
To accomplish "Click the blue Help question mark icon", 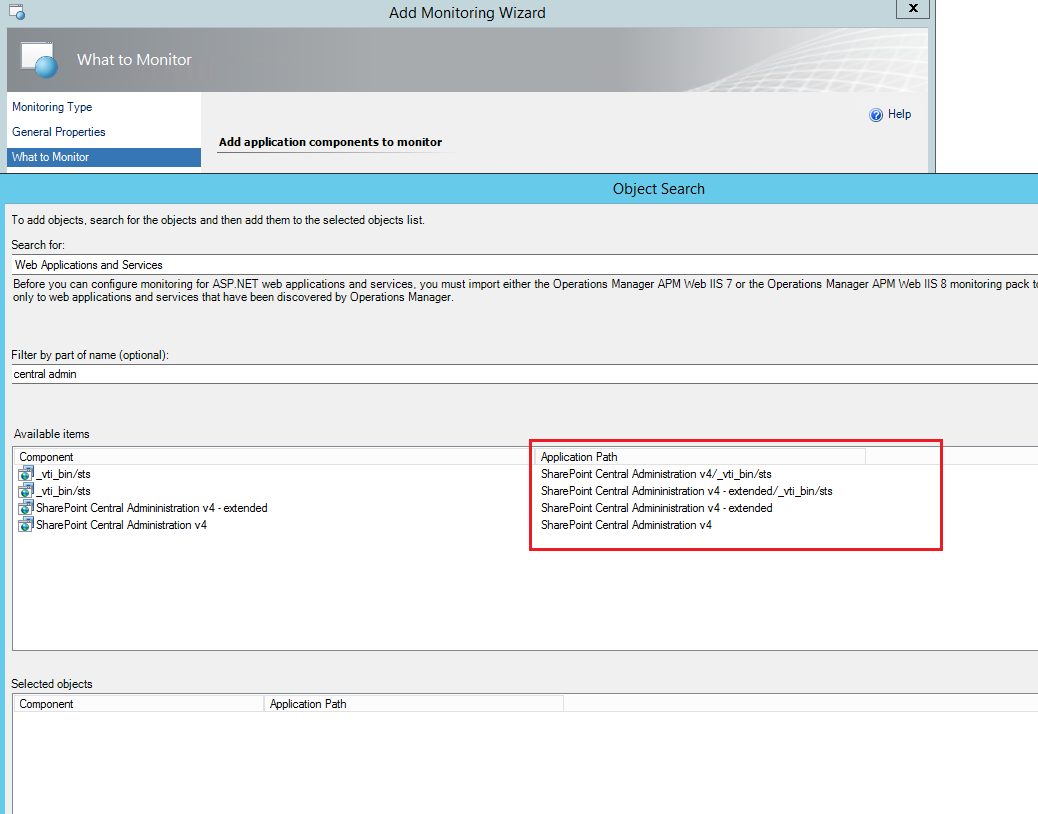I will point(876,115).
